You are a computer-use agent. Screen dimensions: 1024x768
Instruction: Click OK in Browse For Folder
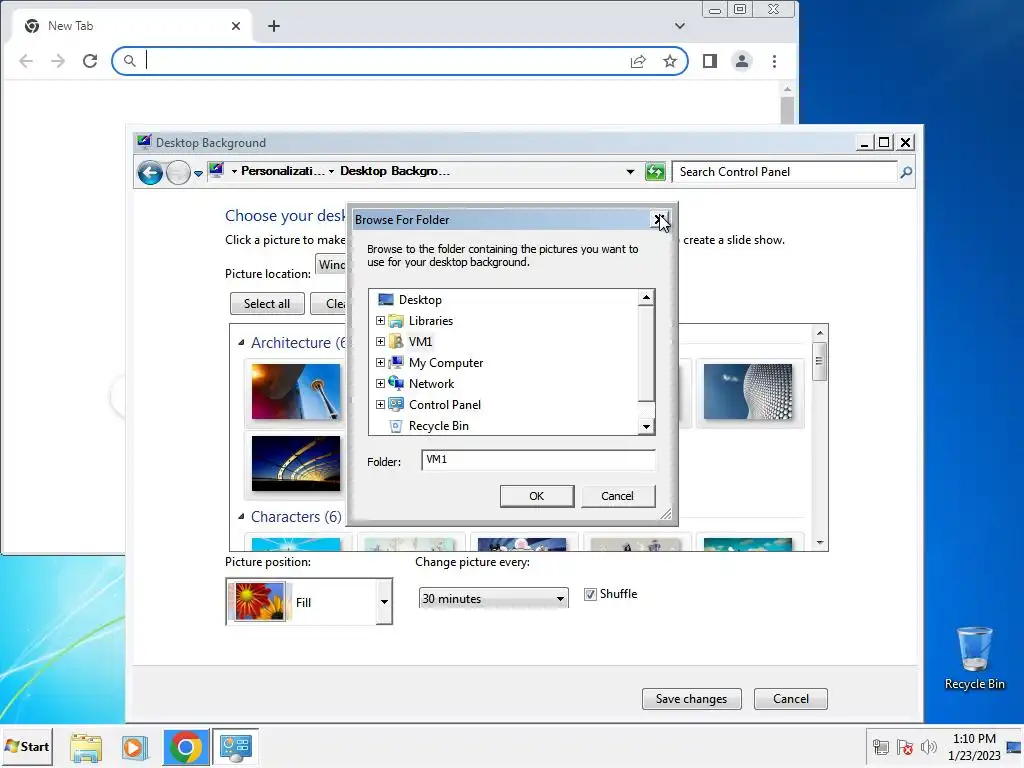[x=537, y=496]
